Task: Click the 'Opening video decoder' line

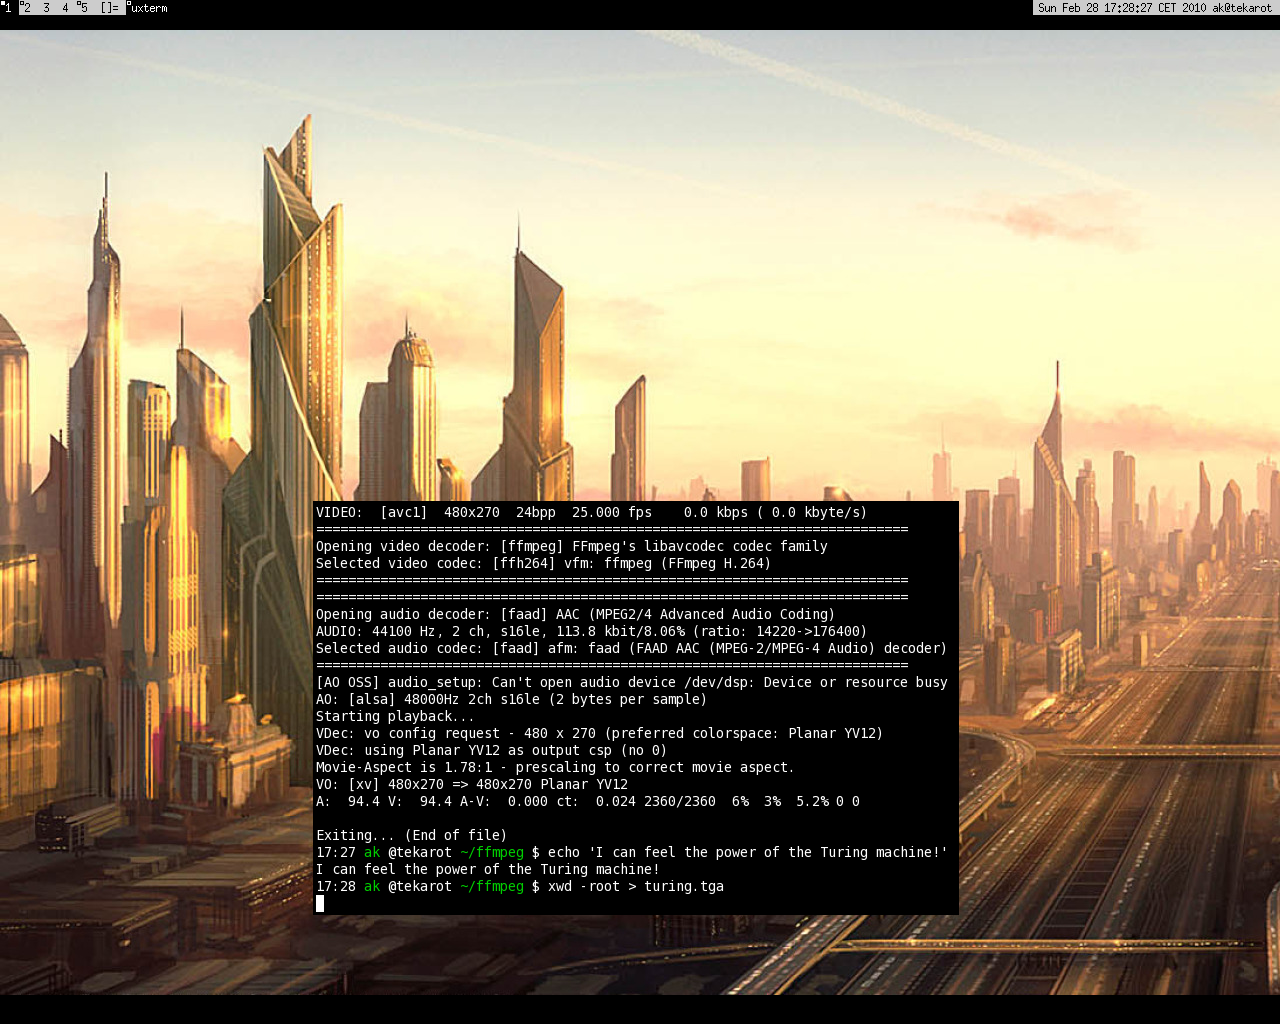Action: (x=572, y=546)
